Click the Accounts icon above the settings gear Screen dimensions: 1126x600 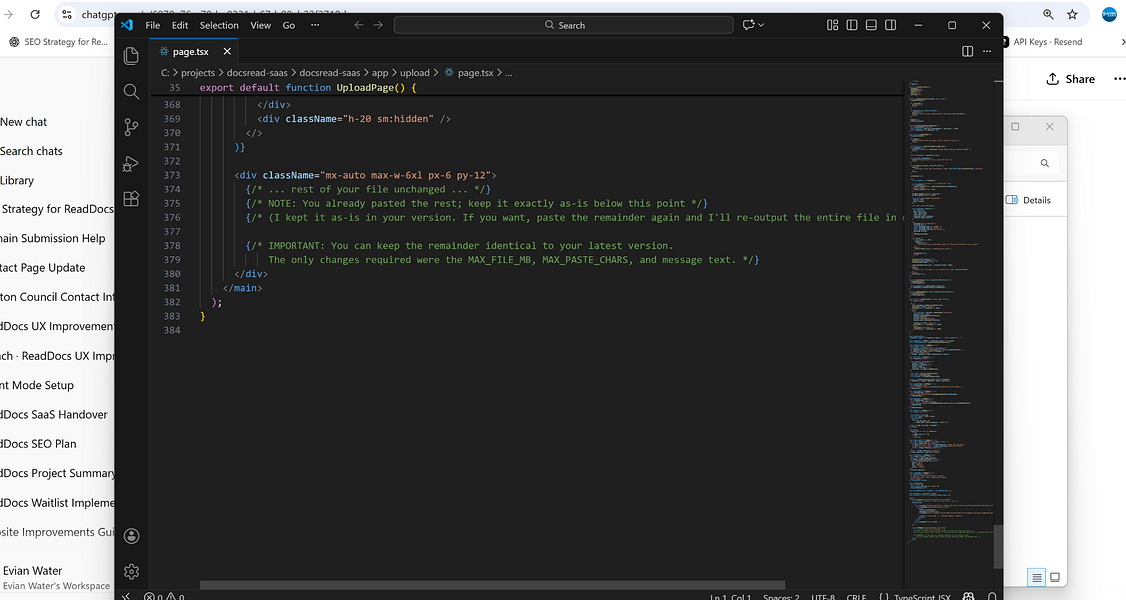131,535
